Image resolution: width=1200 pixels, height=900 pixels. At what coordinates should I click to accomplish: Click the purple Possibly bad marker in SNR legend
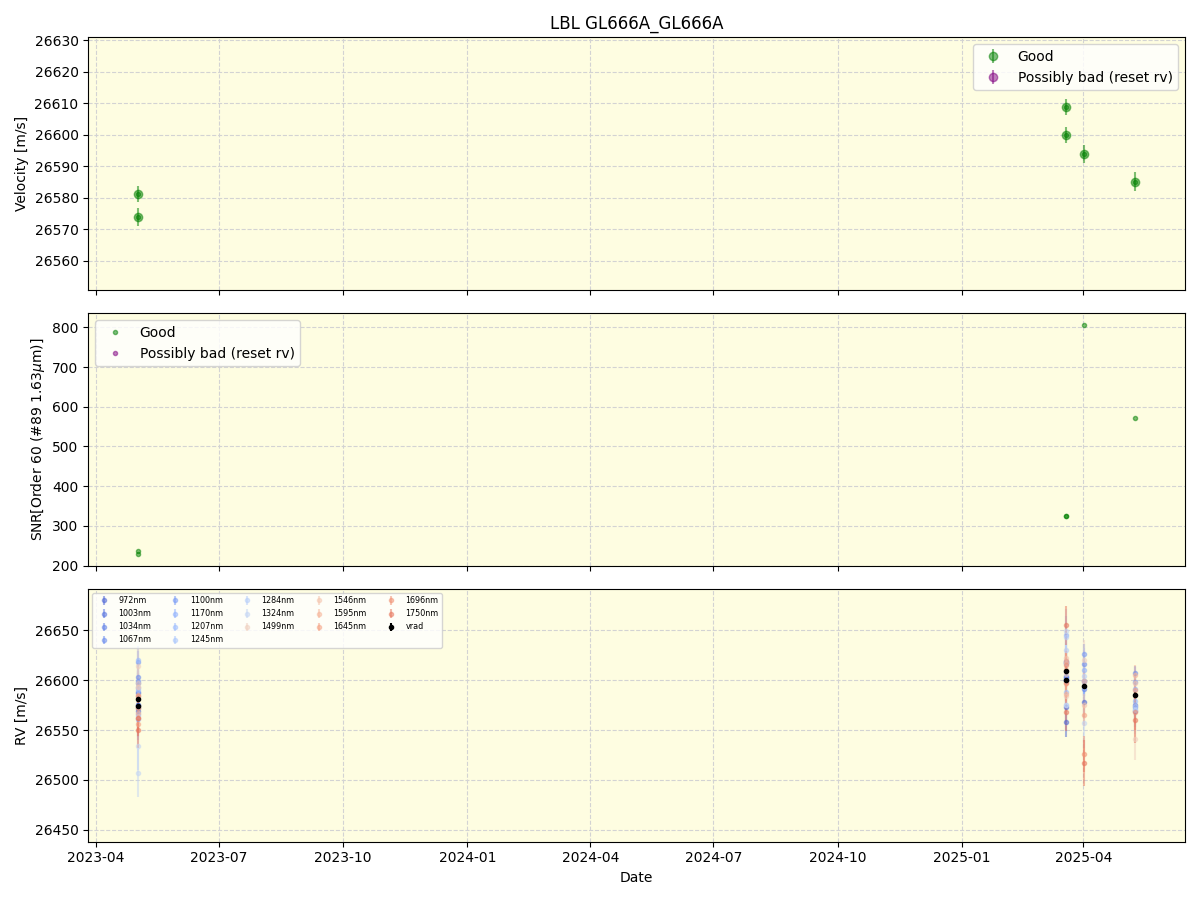point(115,353)
